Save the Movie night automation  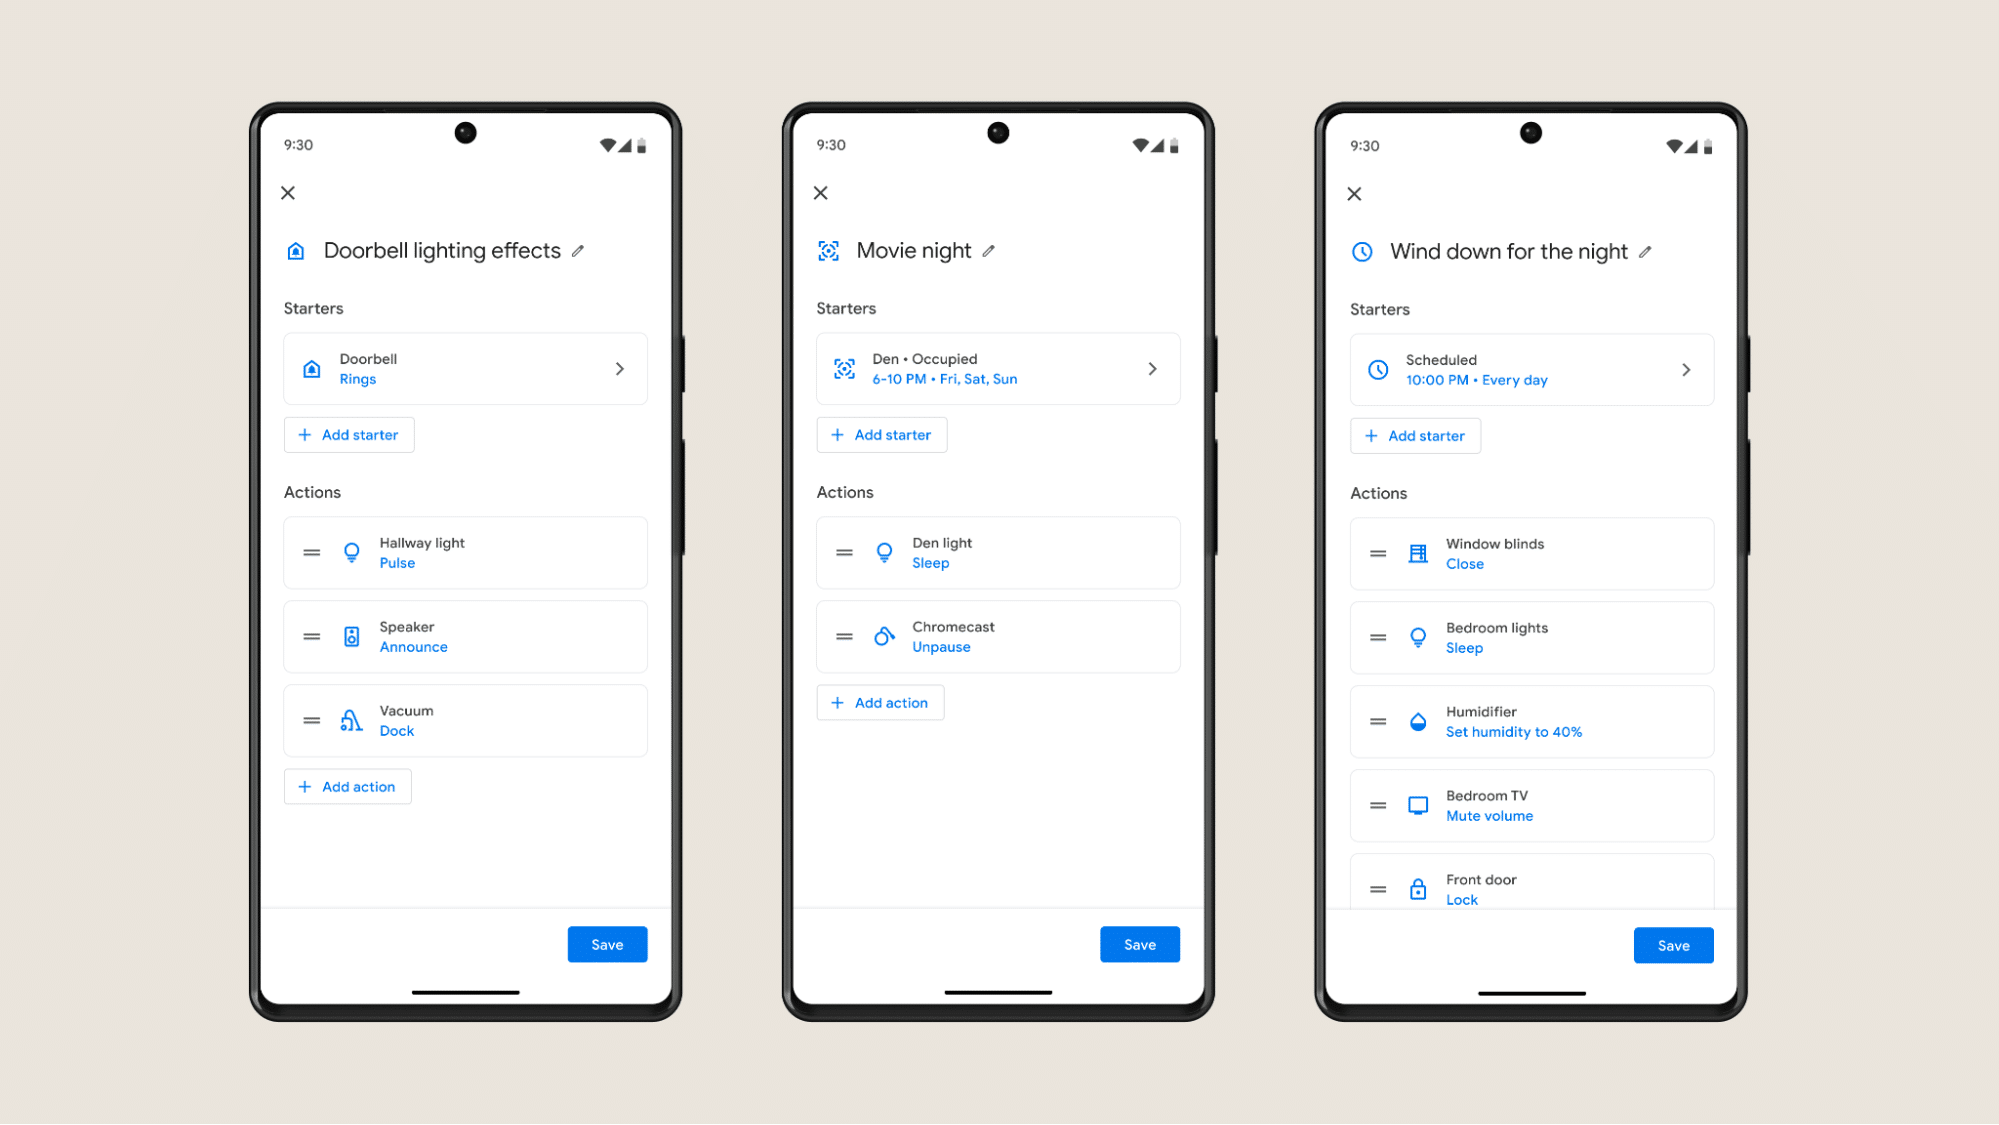pyautogui.click(x=1140, y=945)
